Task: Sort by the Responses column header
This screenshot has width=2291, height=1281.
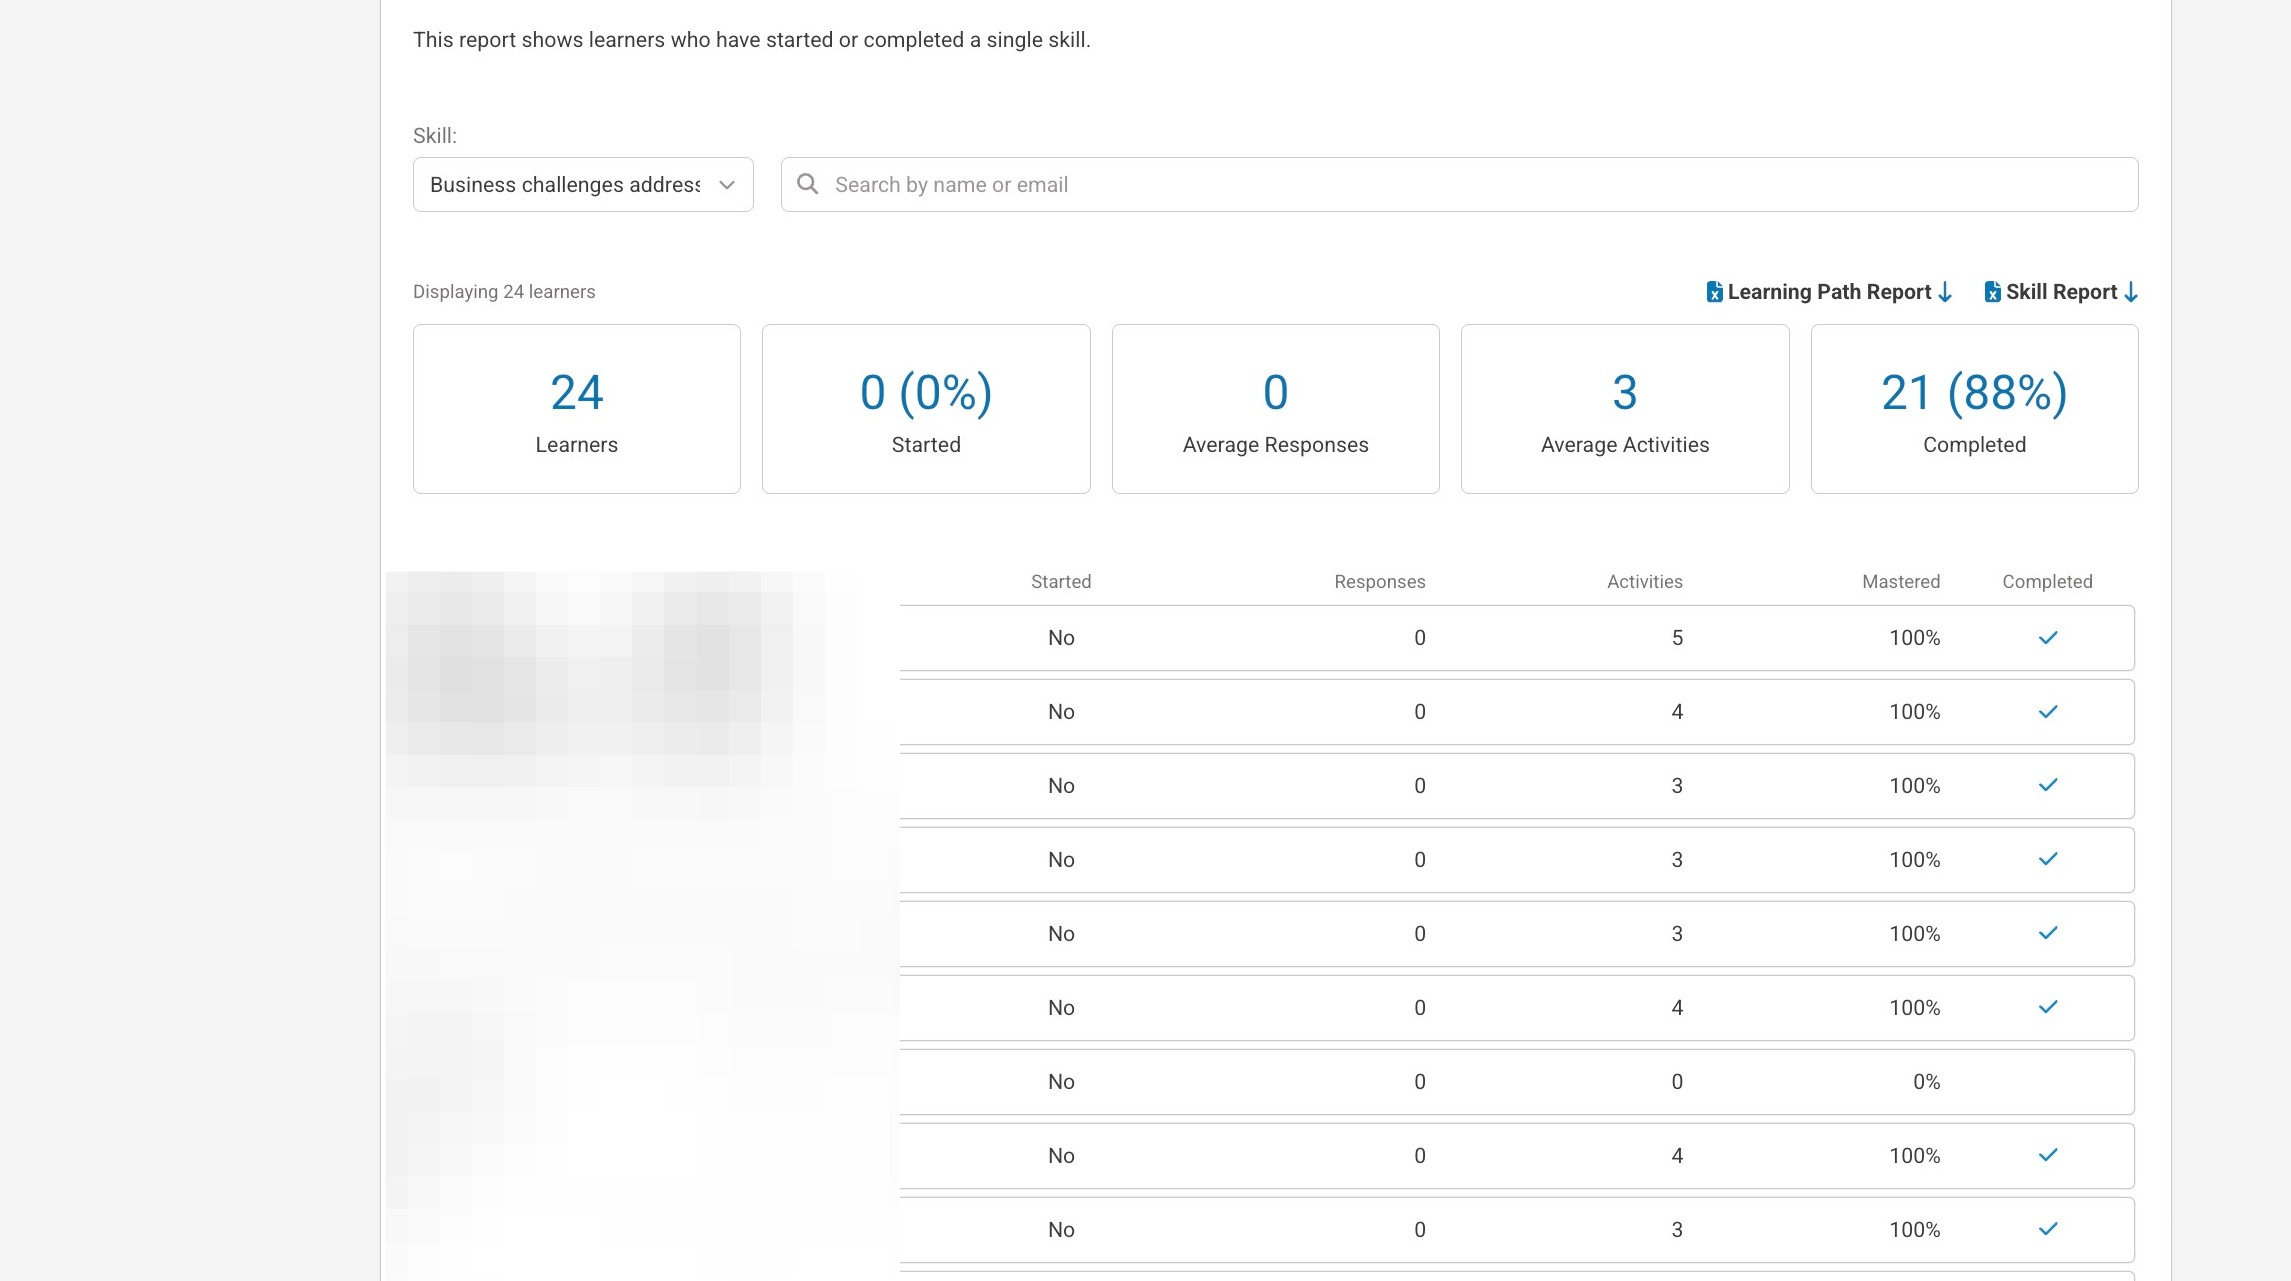Action: click(1379, 582)
